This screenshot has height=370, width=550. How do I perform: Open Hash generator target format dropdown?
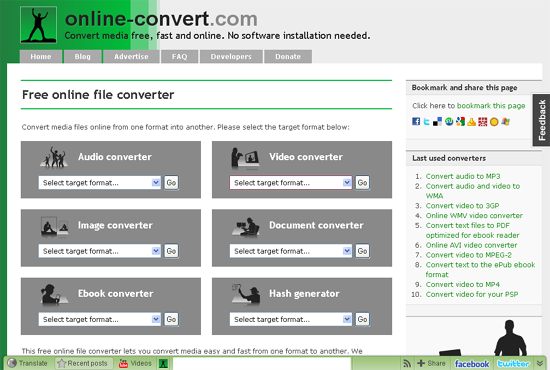pyautogui.click(x=291, y=319)
